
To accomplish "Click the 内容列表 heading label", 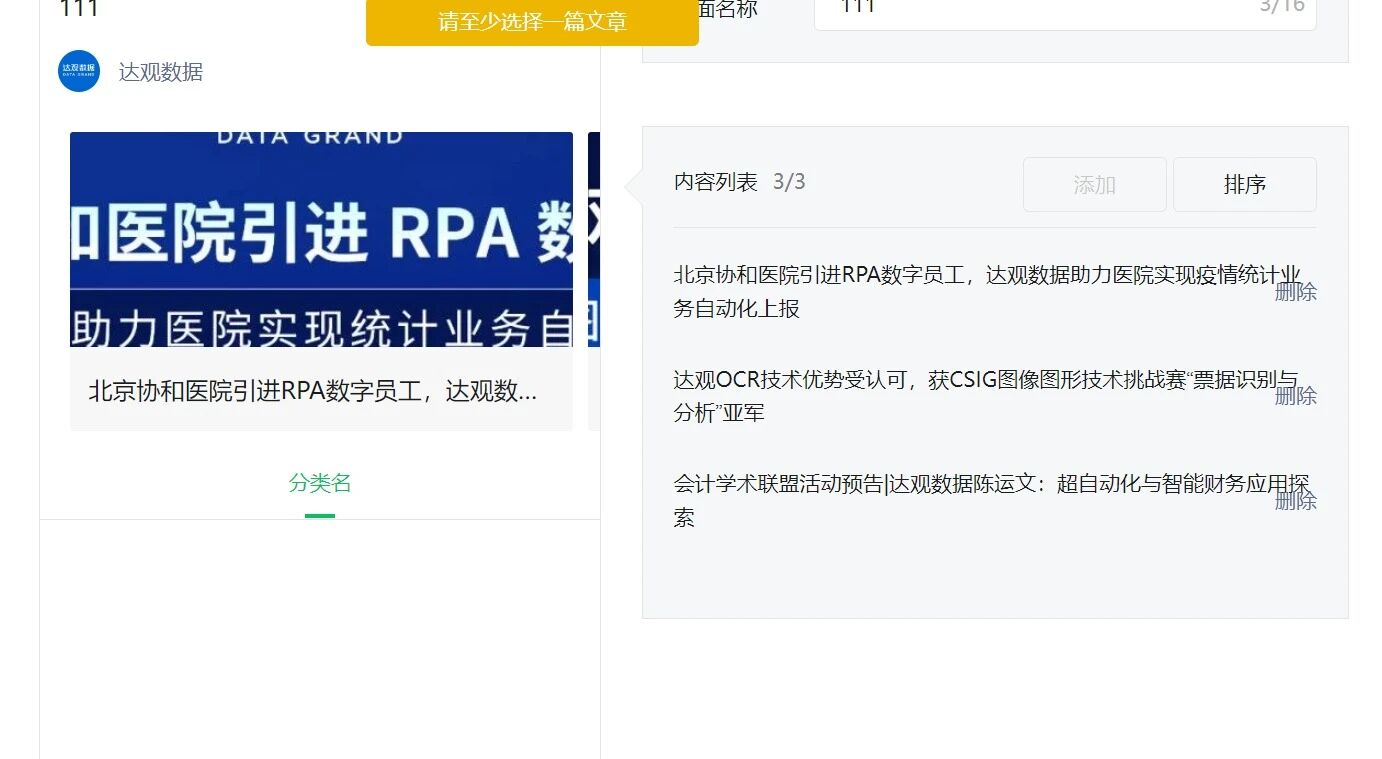I will pos(716,182).
